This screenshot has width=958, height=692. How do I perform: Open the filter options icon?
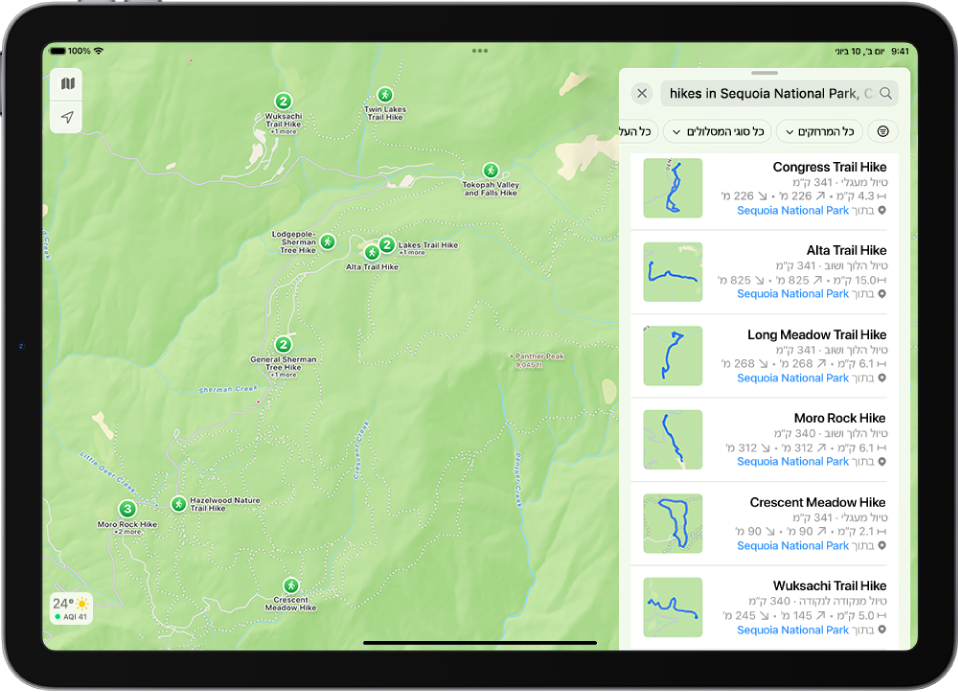(x=883, y=131)
